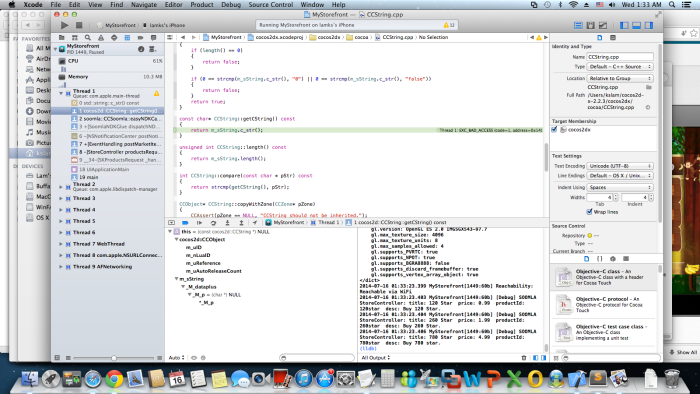Screen dimensions: 700x394
Task: Click the Step Over debugger icon
Action: pos(213,222)
